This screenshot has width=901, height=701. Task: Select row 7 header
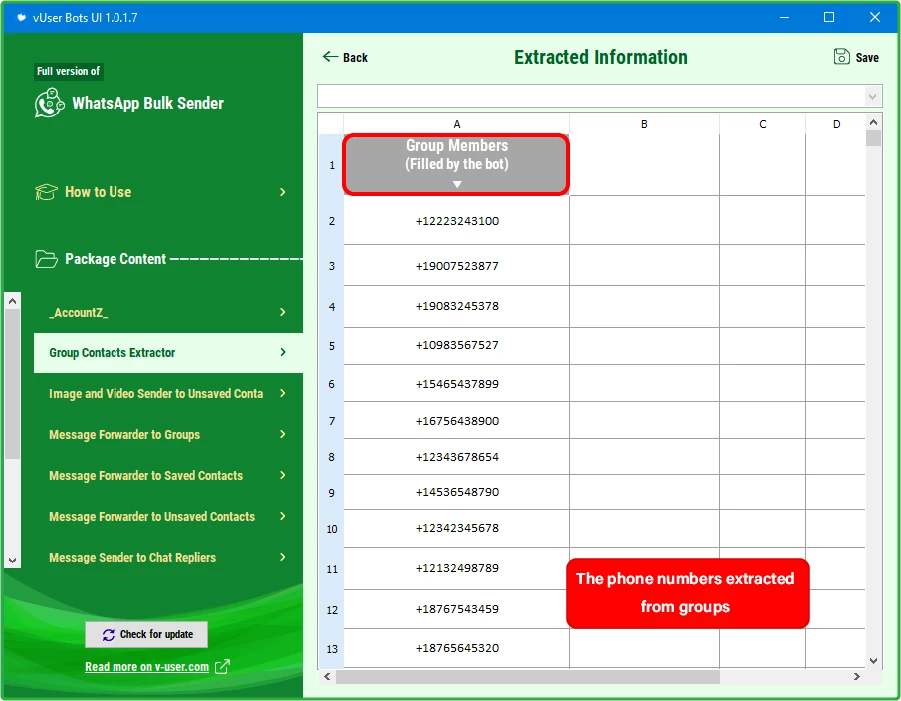(x=332, y=421)
